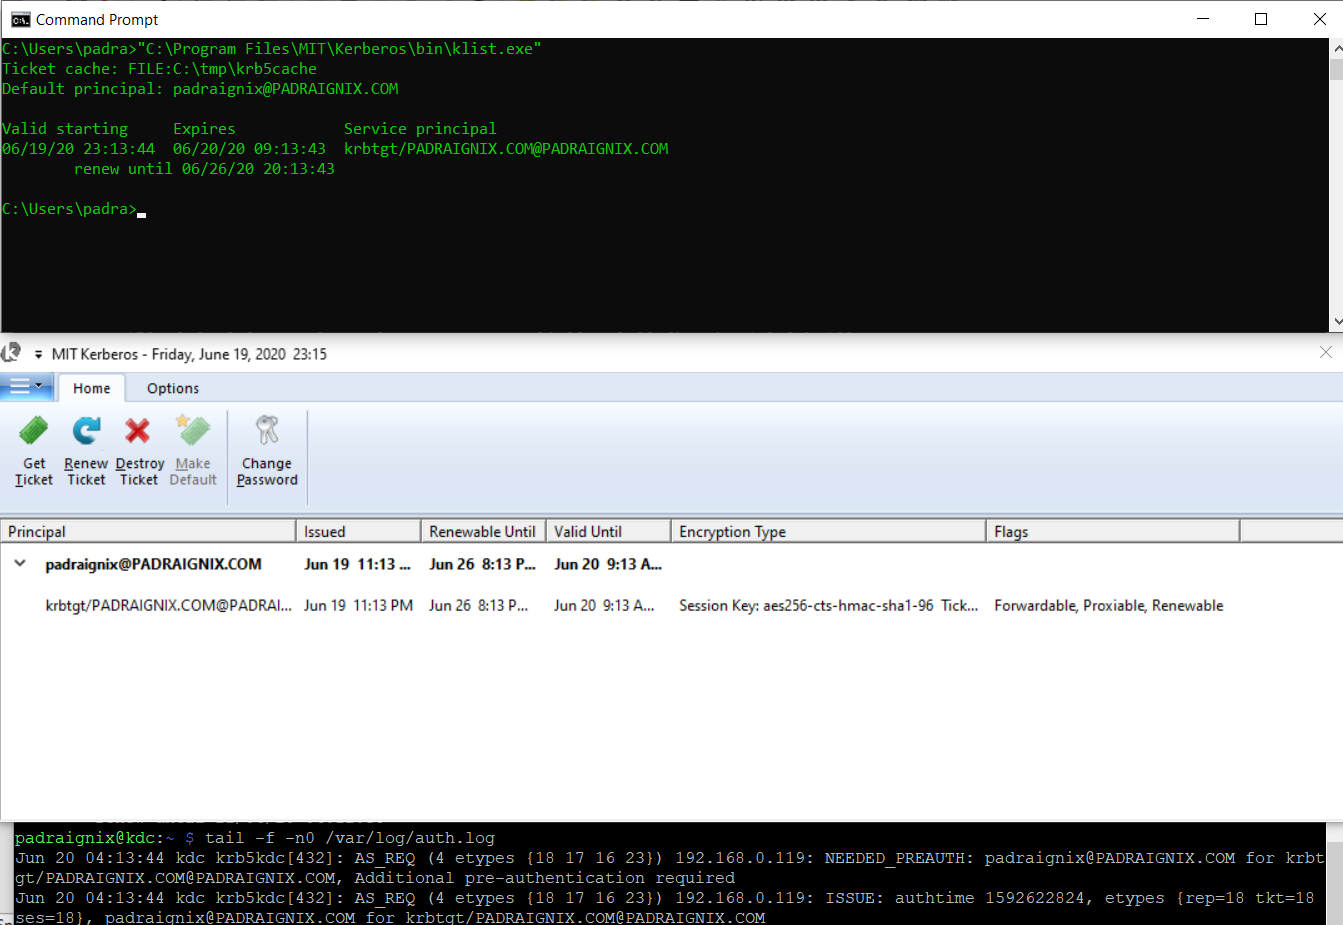This screenshot has height=925, width=1343.
Task: Click the MIT Kerberos title bar app icon
Action: pyautogui.click(x=11, y=353)
